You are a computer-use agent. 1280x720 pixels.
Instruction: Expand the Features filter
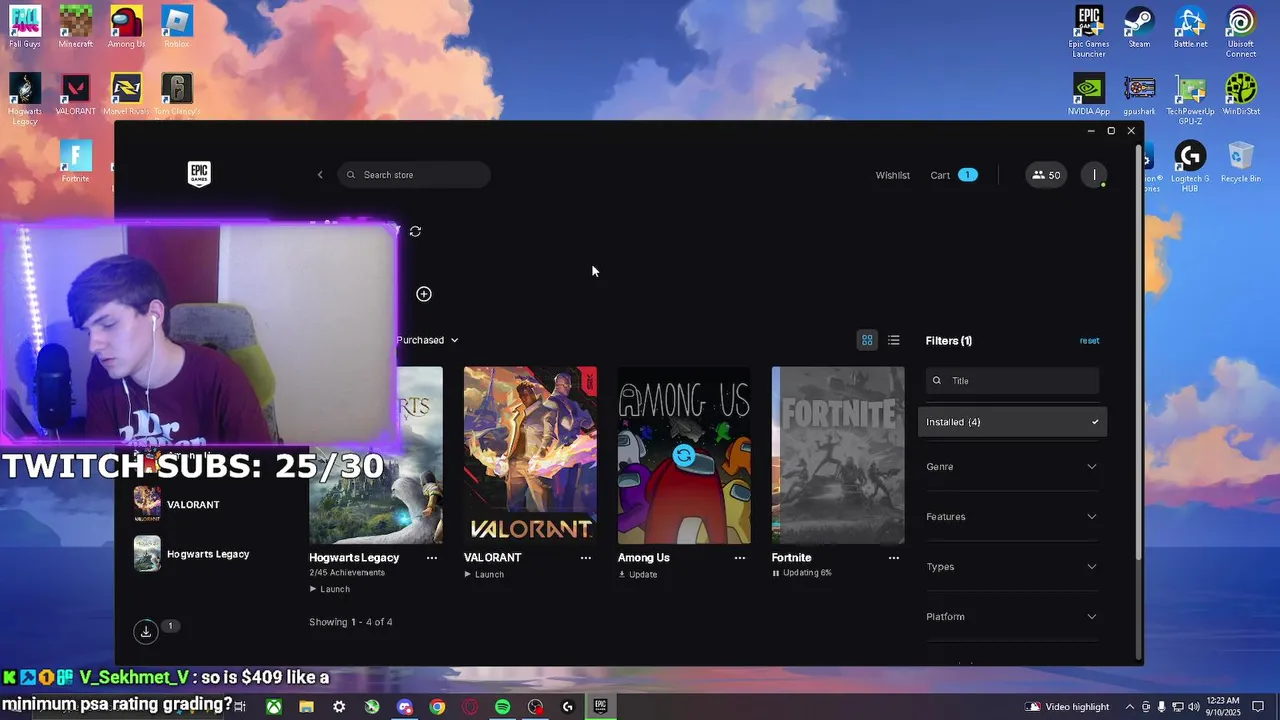(x=1012, y=517)
